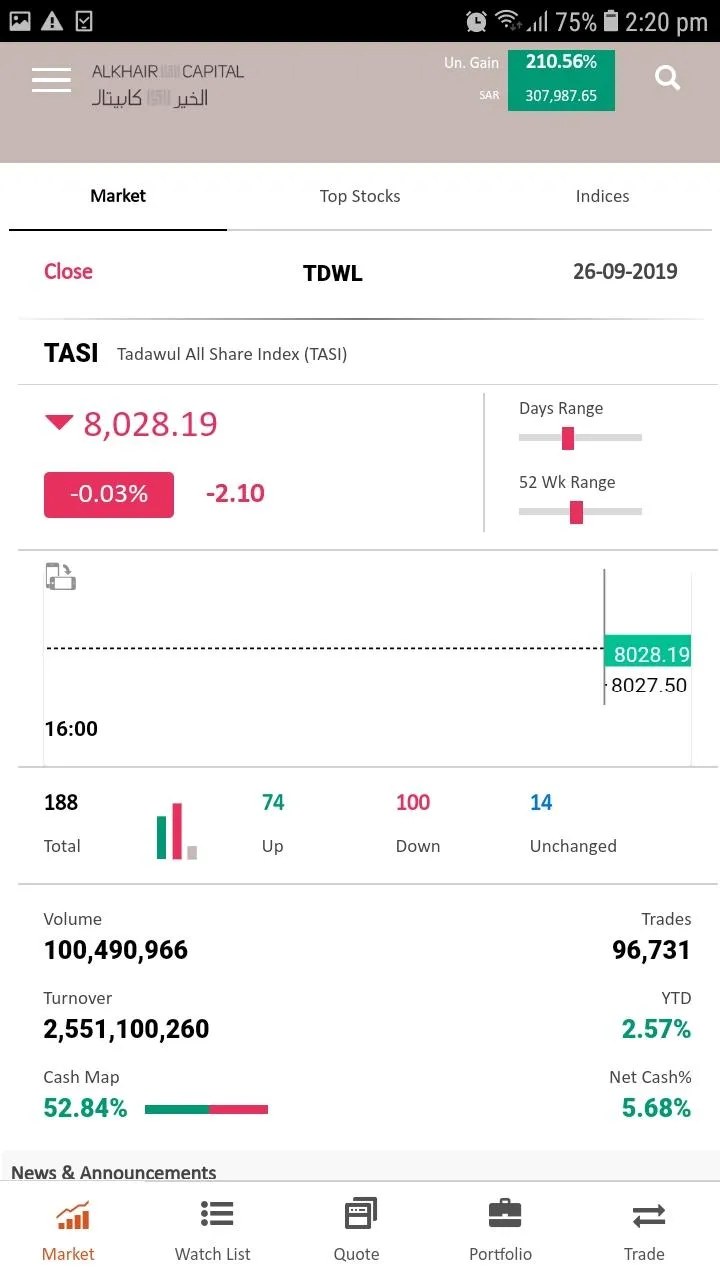Screen dimensions: 720x1280
Task: Open the News & Announcements section
Action: pos(114,1172)
